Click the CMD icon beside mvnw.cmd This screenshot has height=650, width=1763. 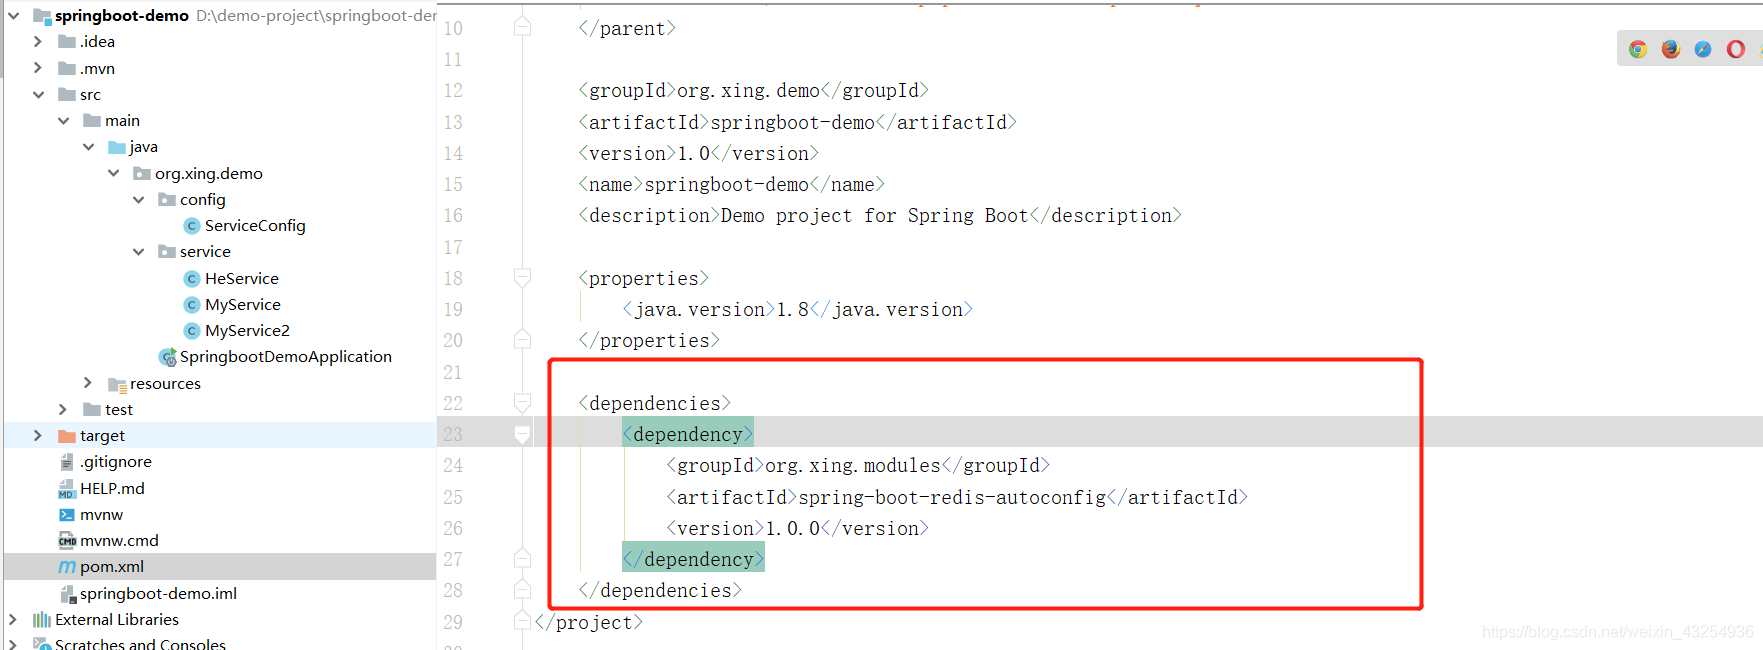point(66,540)
